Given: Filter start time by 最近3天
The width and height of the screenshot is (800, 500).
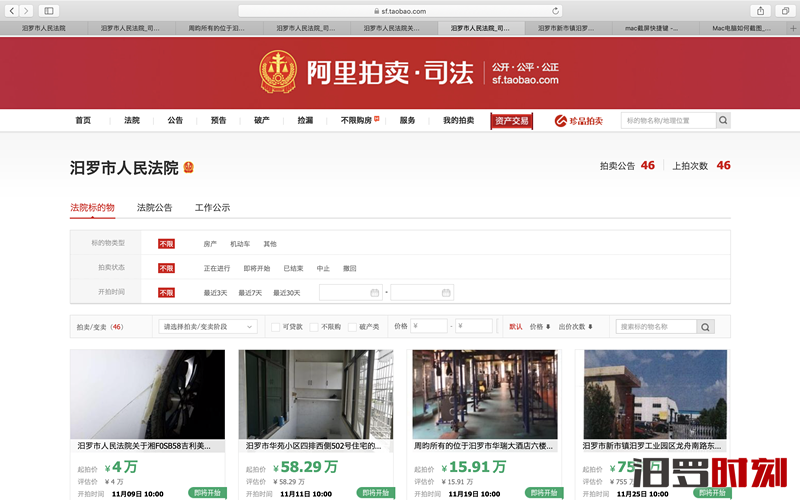Looking at the screenshot, I should pyautogui.click(x=215, y=293).
